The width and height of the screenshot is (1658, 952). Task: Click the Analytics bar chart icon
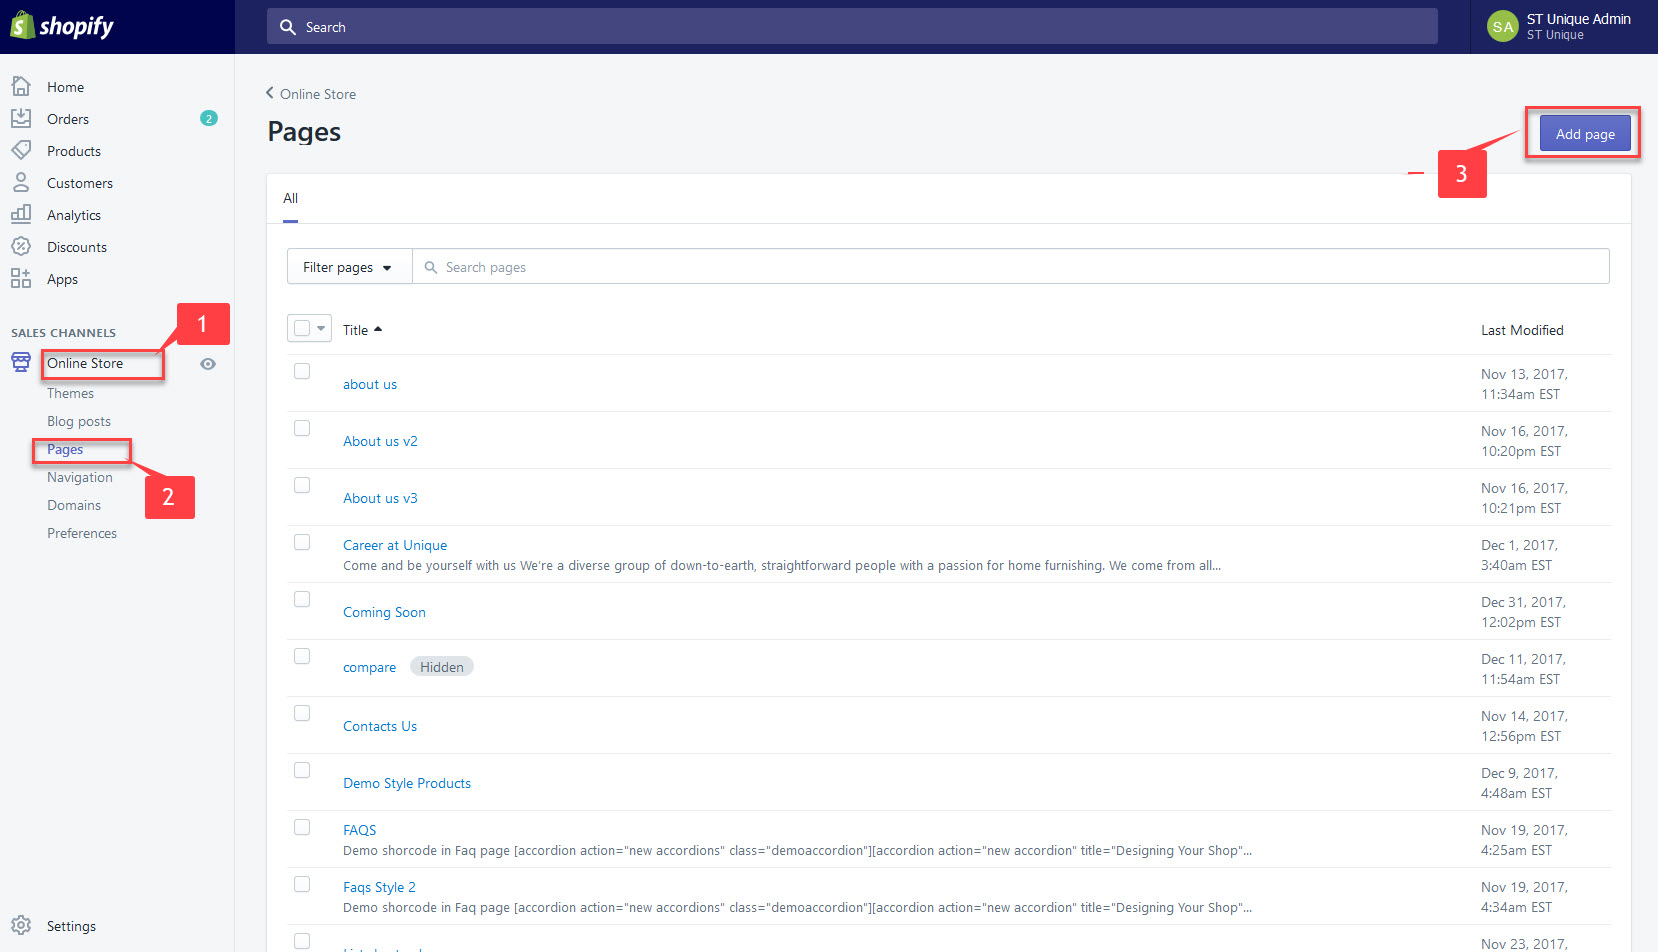pos(21,214)
